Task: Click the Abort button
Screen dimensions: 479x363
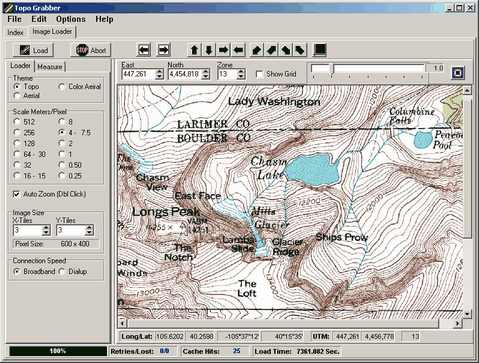Action: 91,50
